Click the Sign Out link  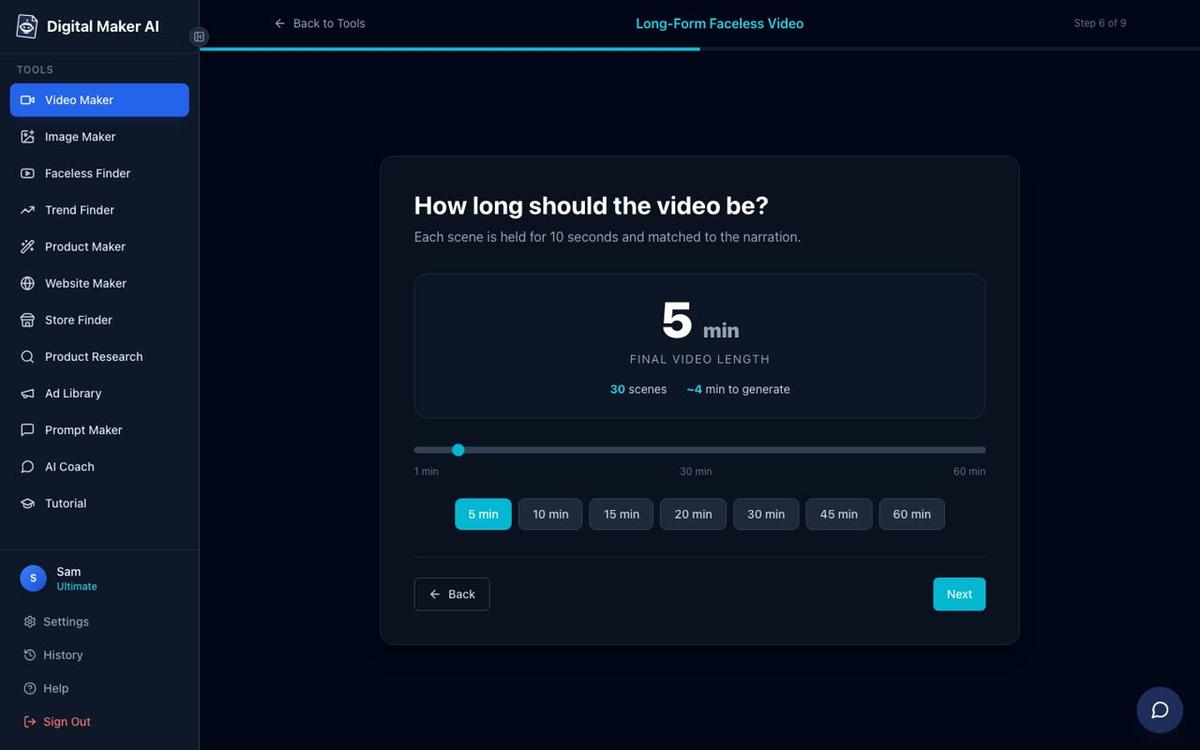point(57,722)
